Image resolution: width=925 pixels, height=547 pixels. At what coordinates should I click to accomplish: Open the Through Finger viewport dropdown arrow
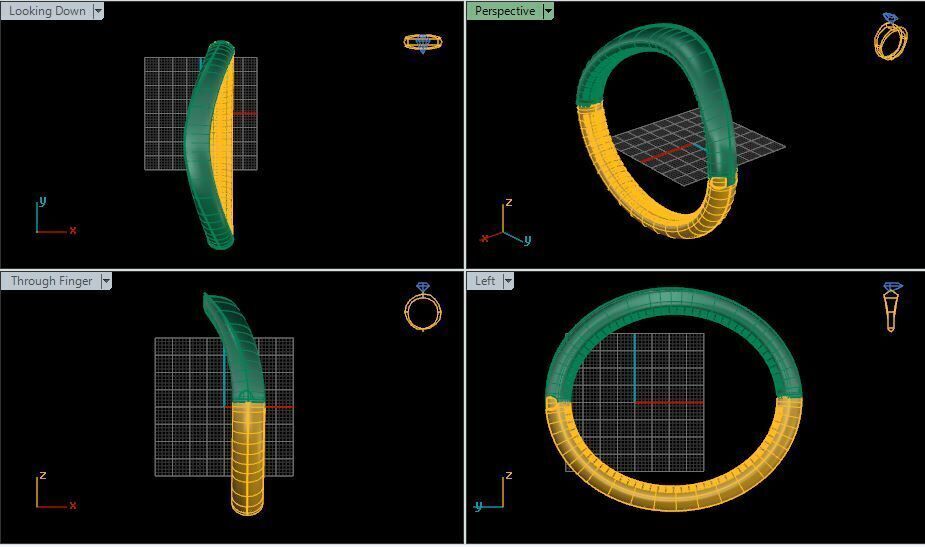coord(106,281)
